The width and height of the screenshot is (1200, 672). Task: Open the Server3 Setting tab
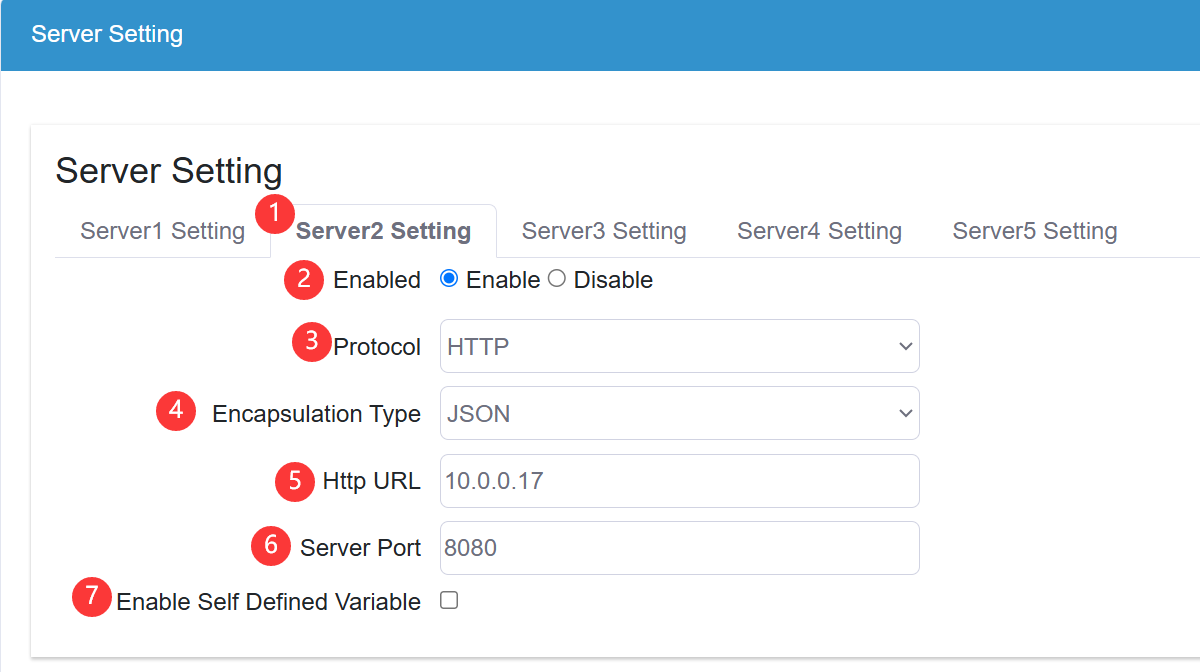tap(603, 230)
